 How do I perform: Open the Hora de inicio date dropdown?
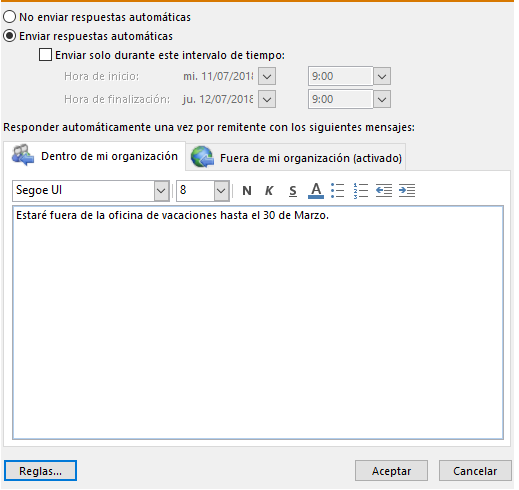pyautogui.click(x=267, y=76)
